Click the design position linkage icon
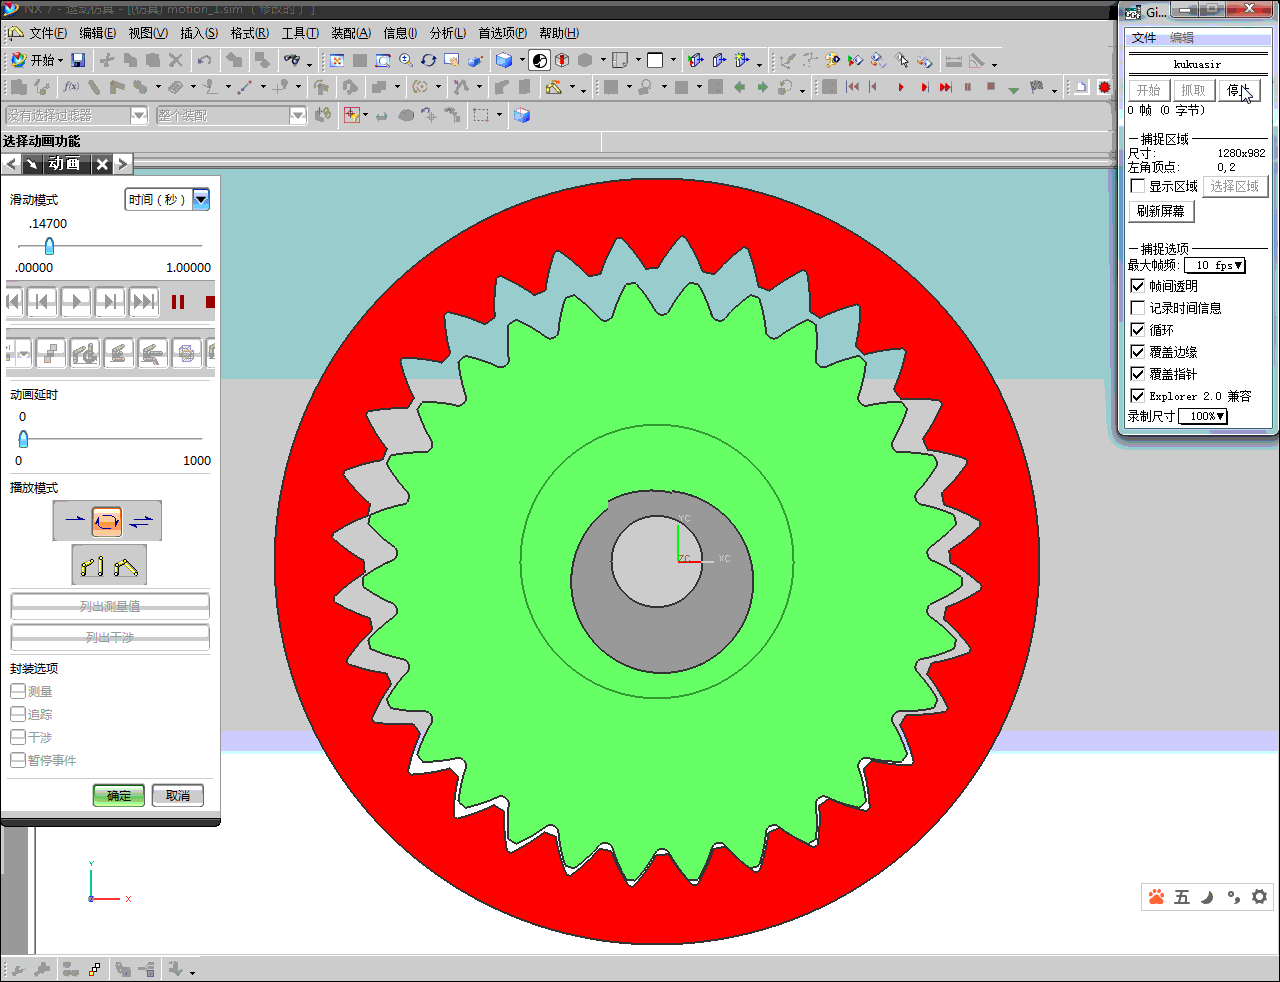1280x982 pixels. 93,566
